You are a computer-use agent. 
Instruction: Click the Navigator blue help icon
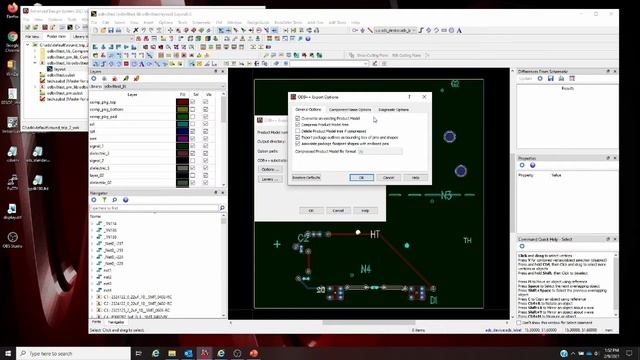coord(125,200)
